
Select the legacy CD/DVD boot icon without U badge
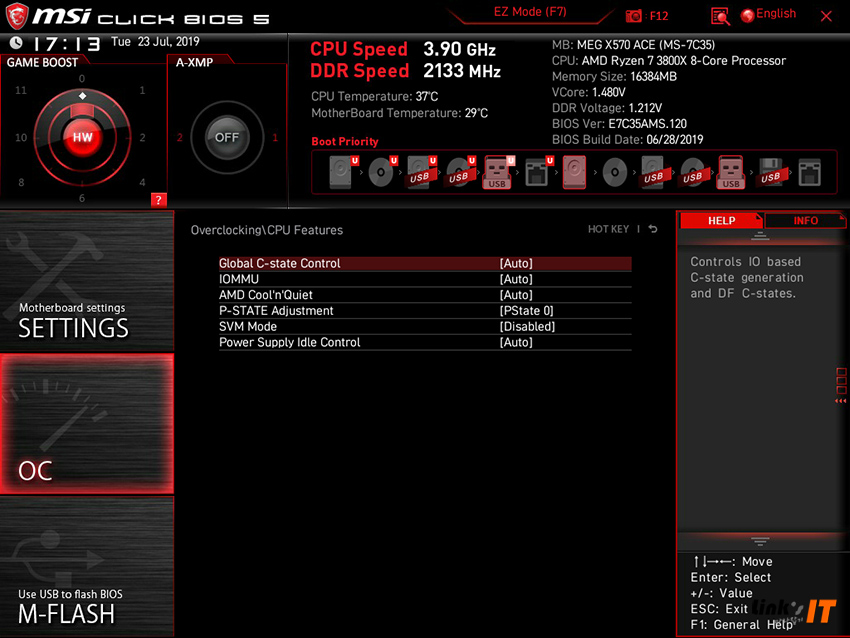click(615, 172)
